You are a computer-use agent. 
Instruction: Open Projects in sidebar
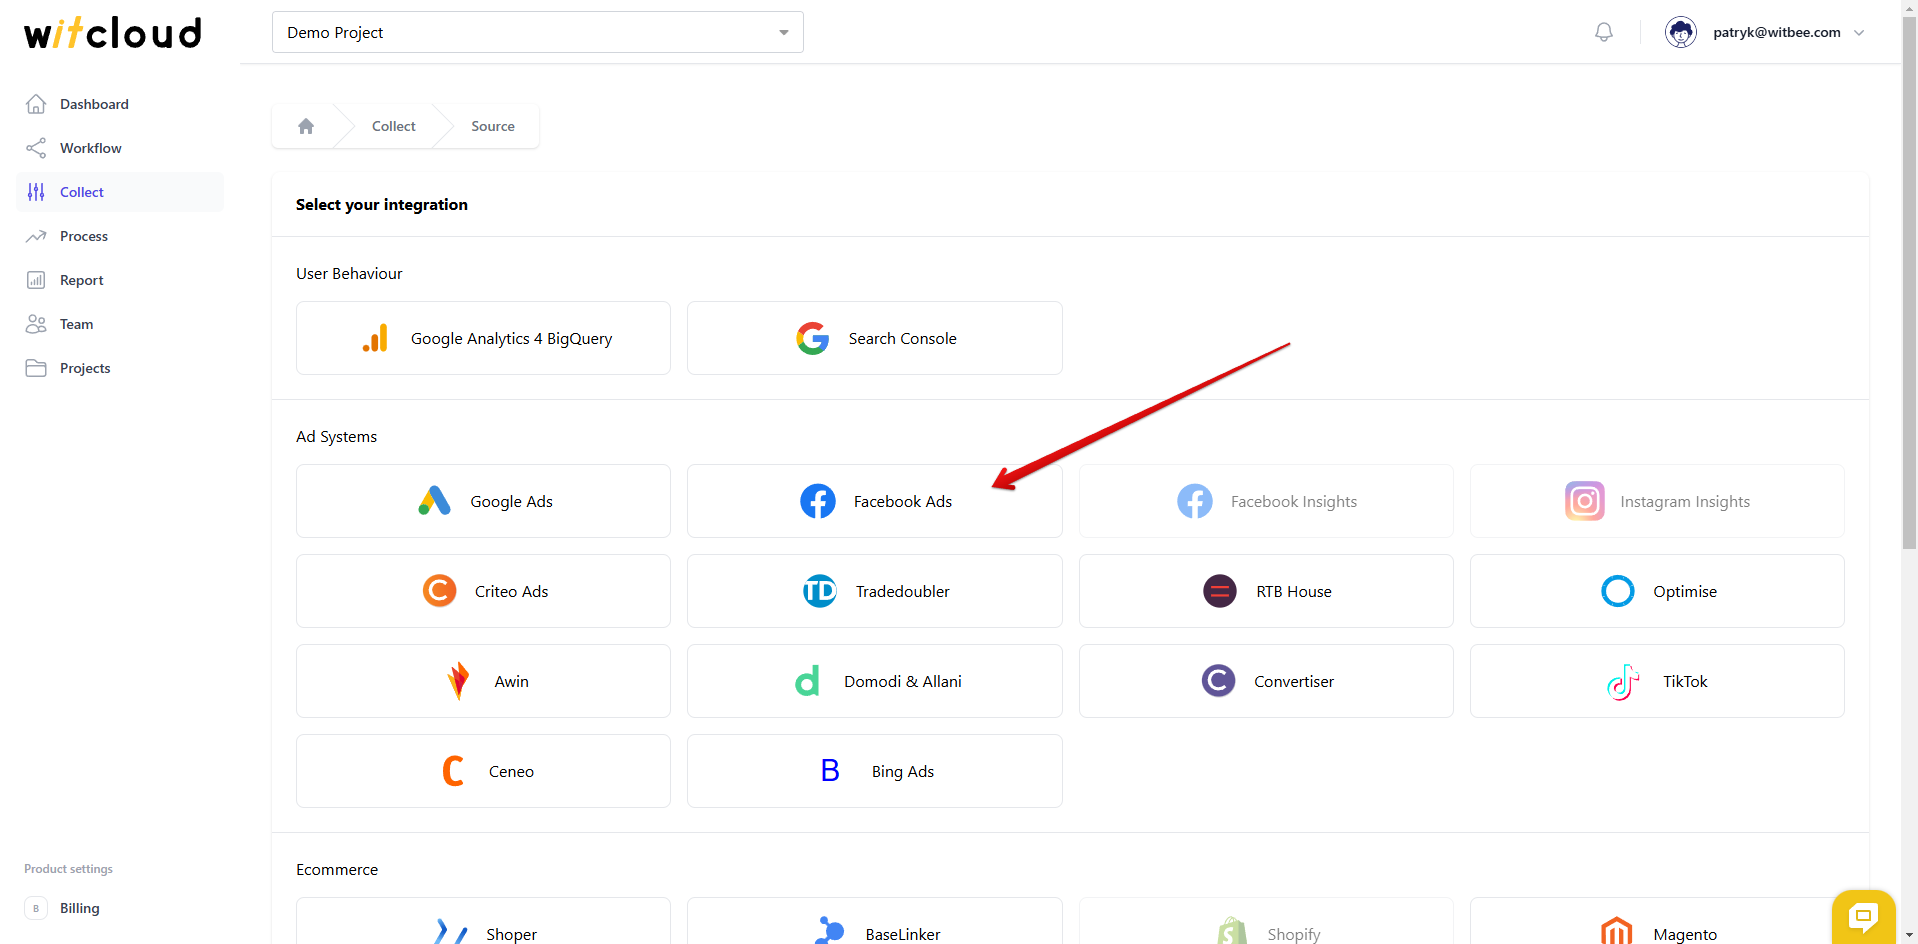pyautogui.click(x=120, y=368)
